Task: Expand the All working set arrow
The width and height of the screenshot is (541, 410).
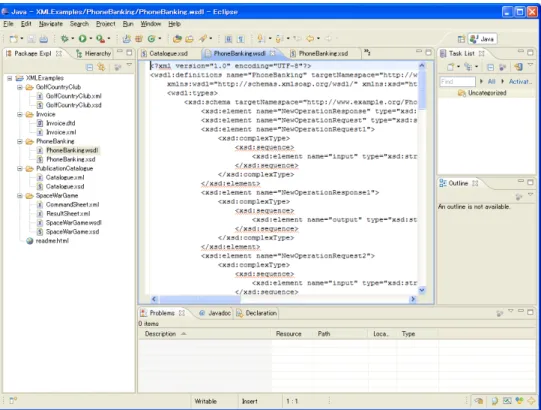Action: [x=482, y=81]
